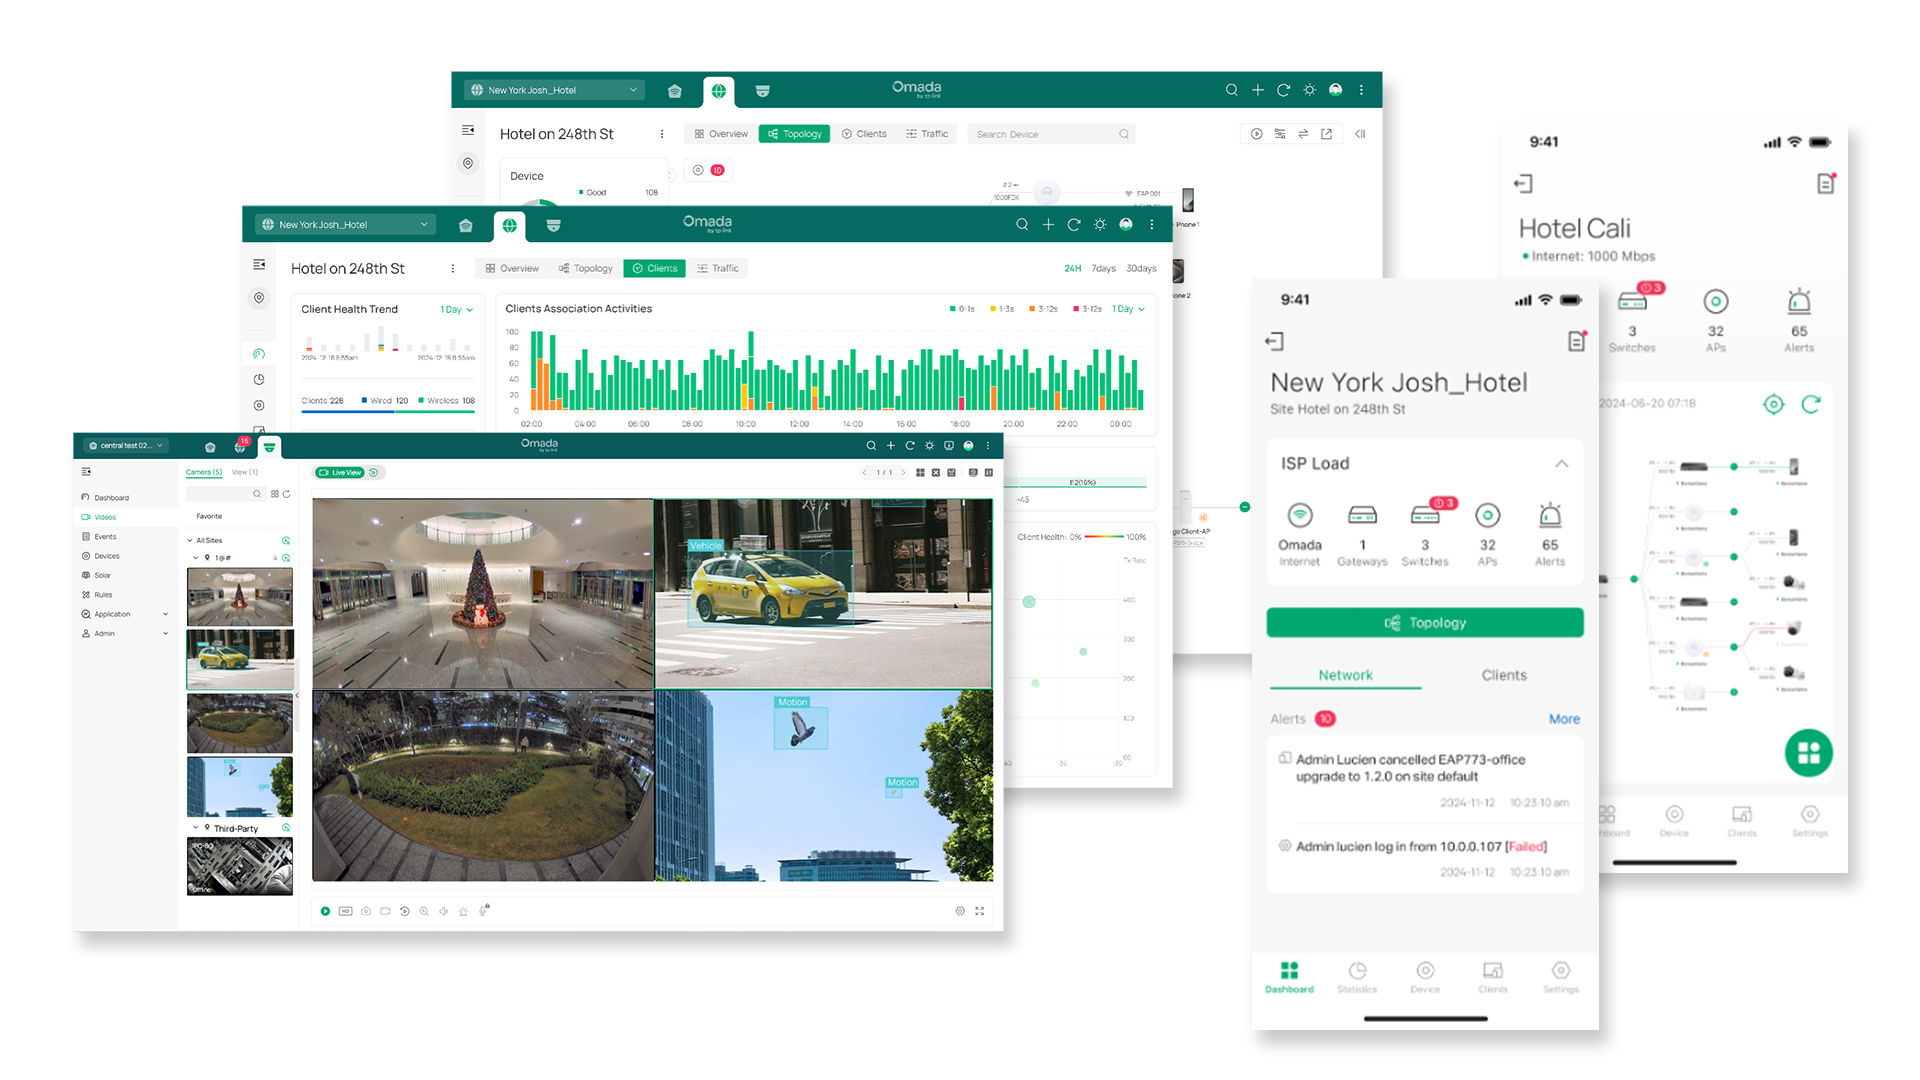Select 24H time range

[1072, 268]
